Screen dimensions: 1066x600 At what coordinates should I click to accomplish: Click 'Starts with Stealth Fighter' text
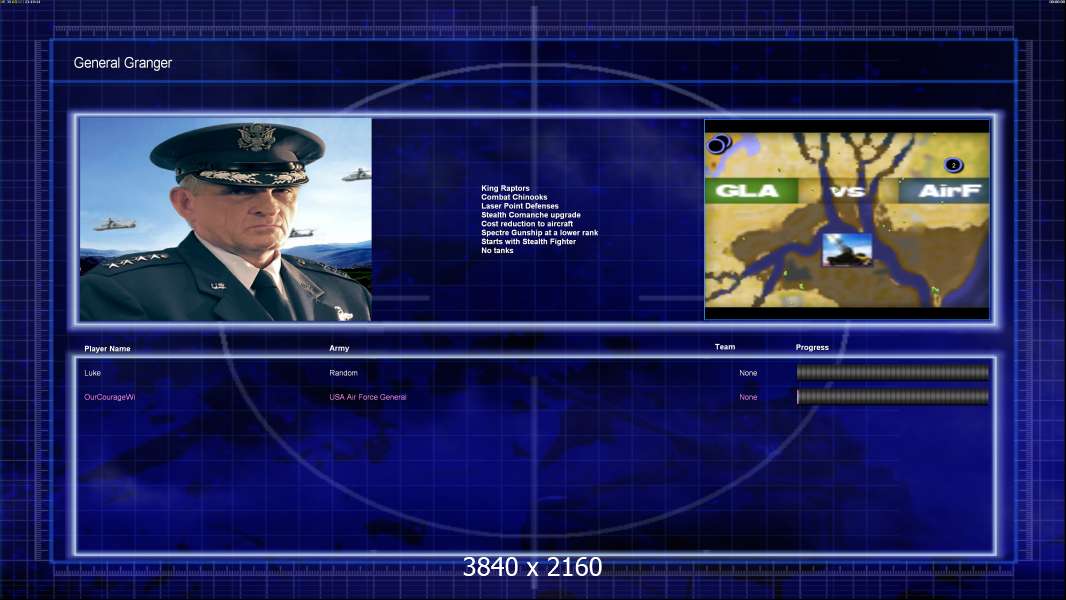click(529, 241)
